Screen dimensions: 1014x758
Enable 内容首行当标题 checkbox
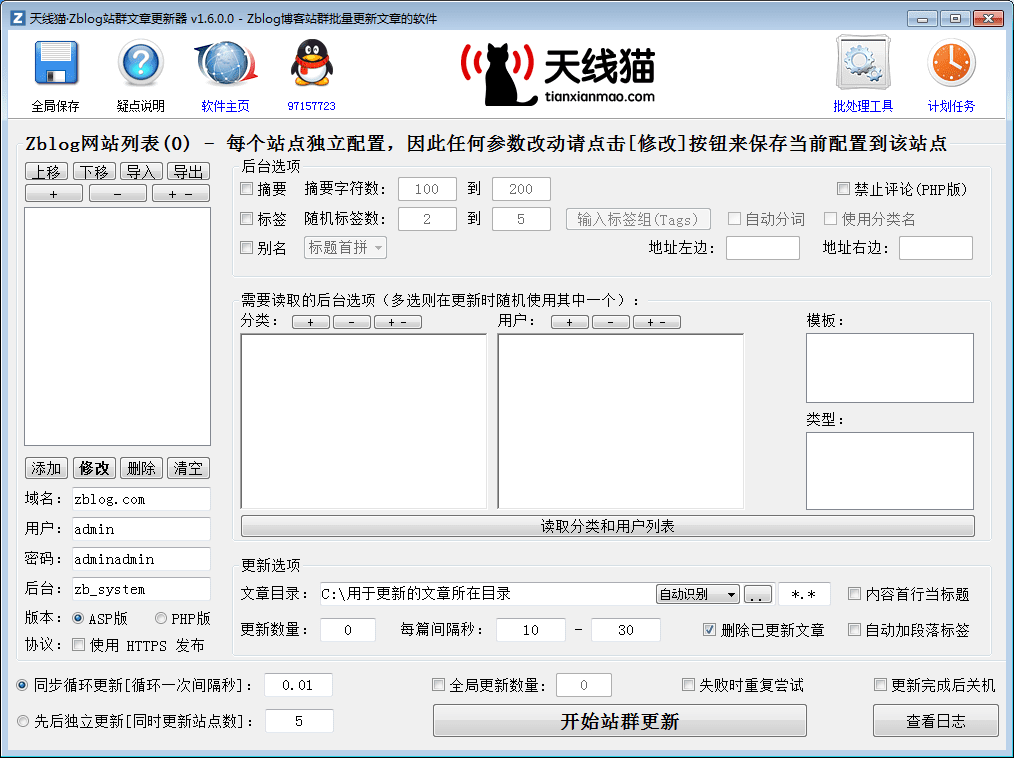pyautogui.click(x=854, y=594)
